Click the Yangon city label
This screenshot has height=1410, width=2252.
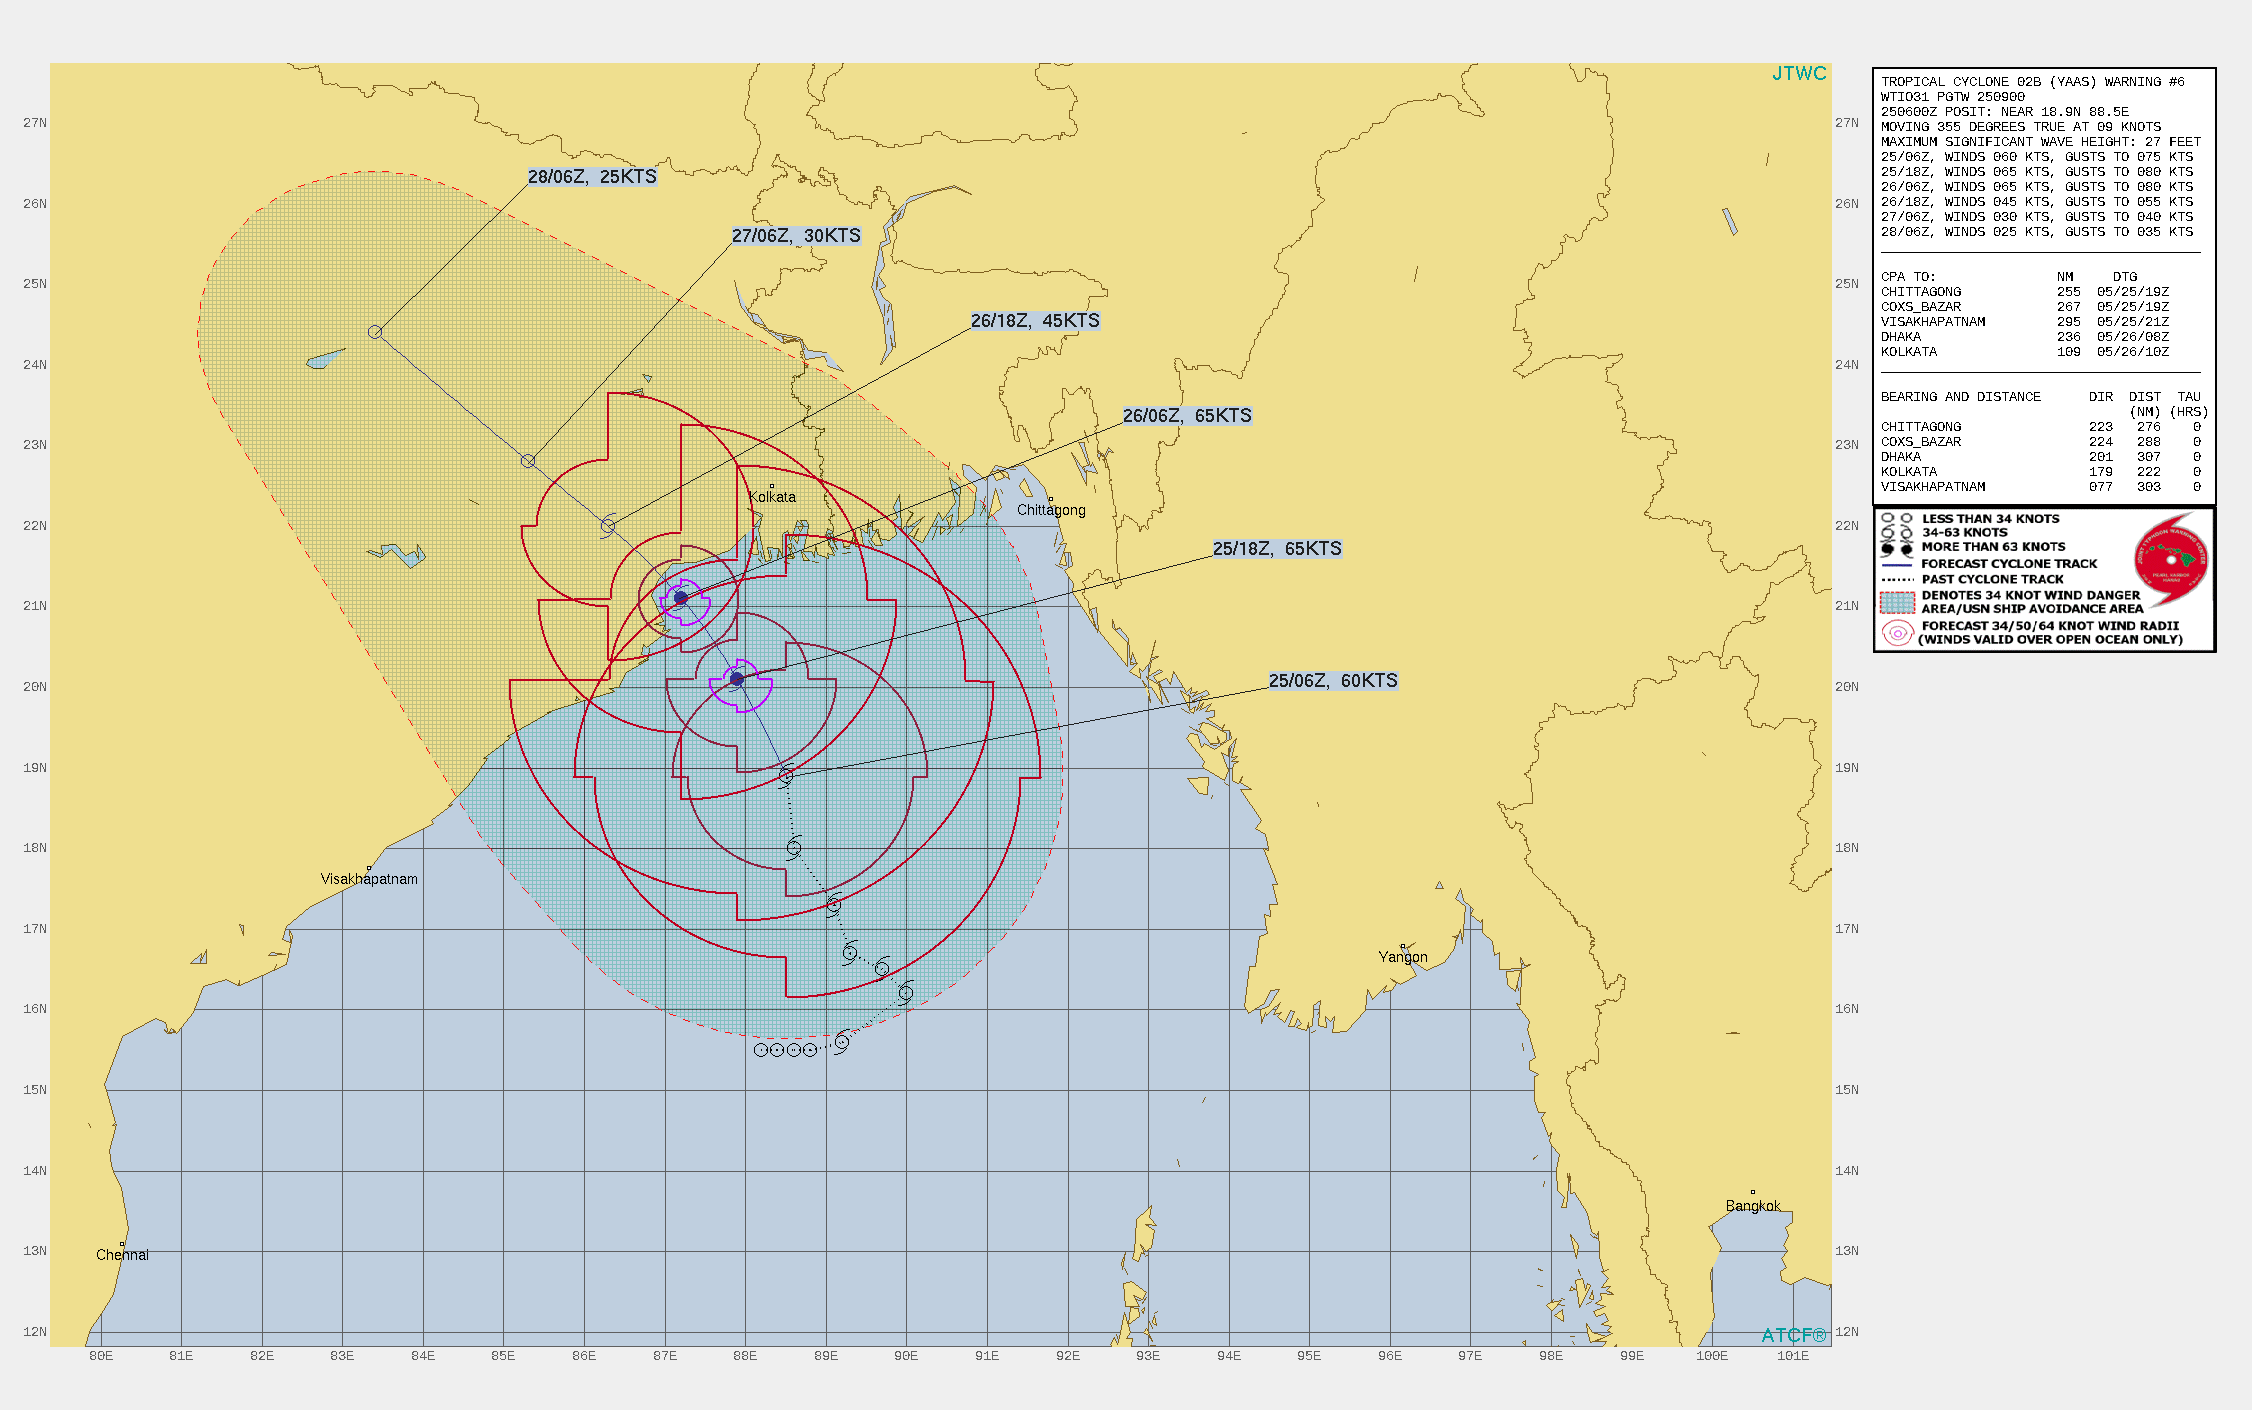coord(1403,957)
